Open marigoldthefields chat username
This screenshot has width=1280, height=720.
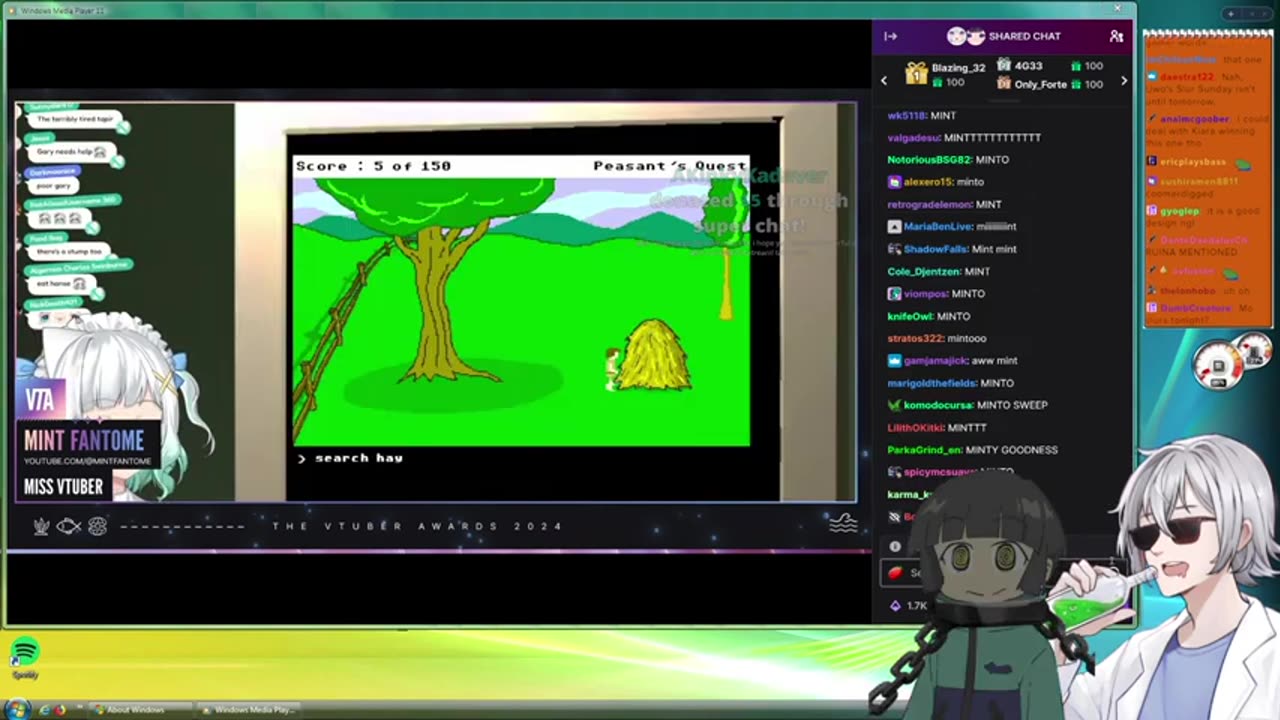931,383
